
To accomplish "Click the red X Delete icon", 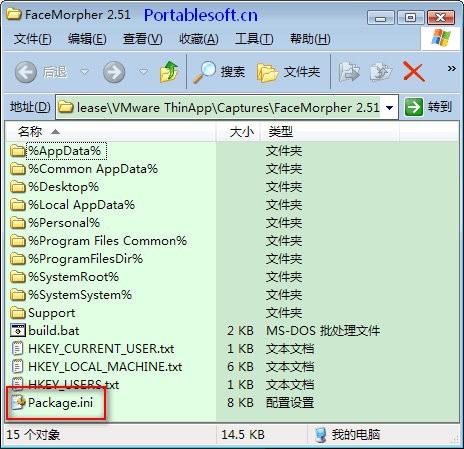I will [x=414, y=71].
